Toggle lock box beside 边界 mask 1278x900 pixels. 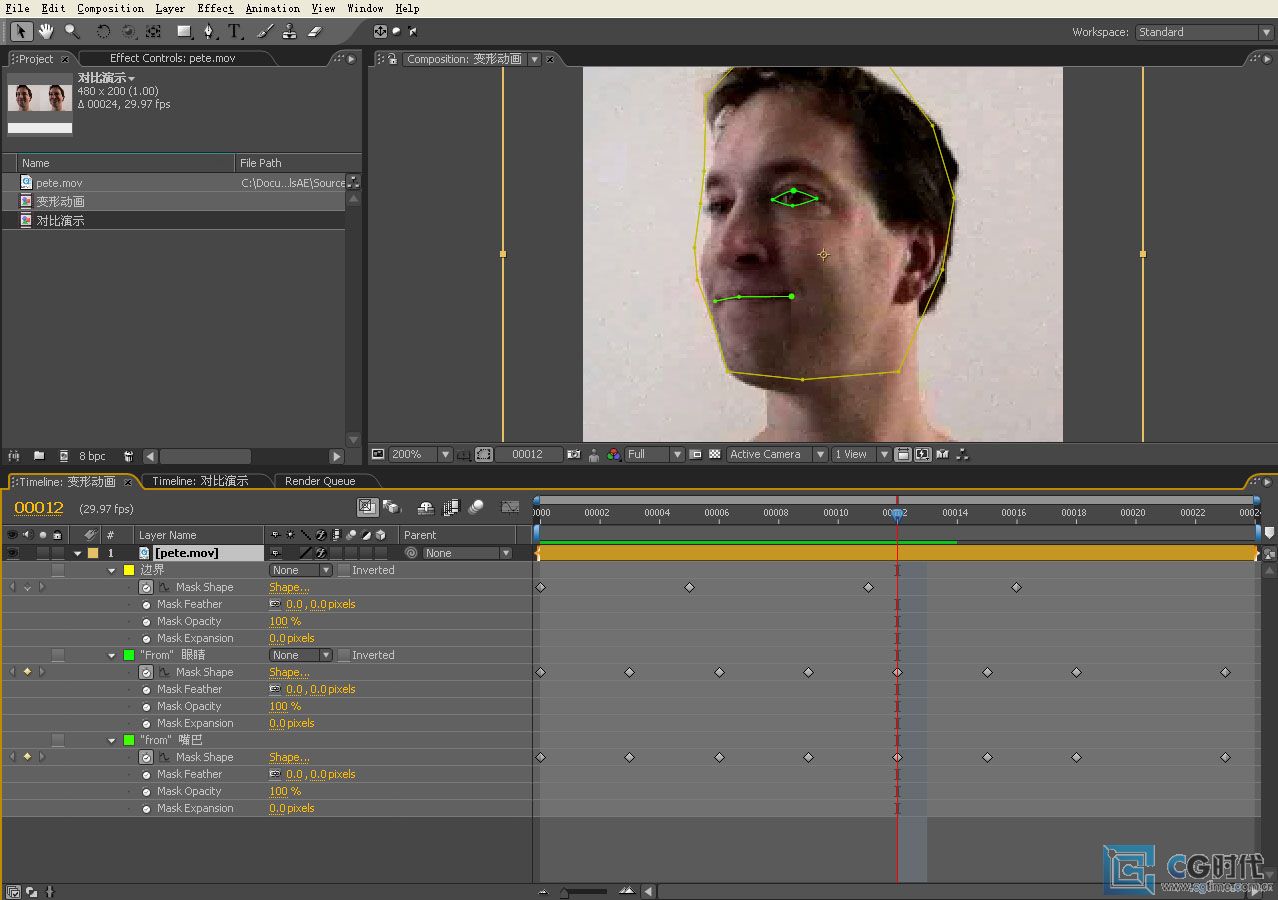pos(58,570)
